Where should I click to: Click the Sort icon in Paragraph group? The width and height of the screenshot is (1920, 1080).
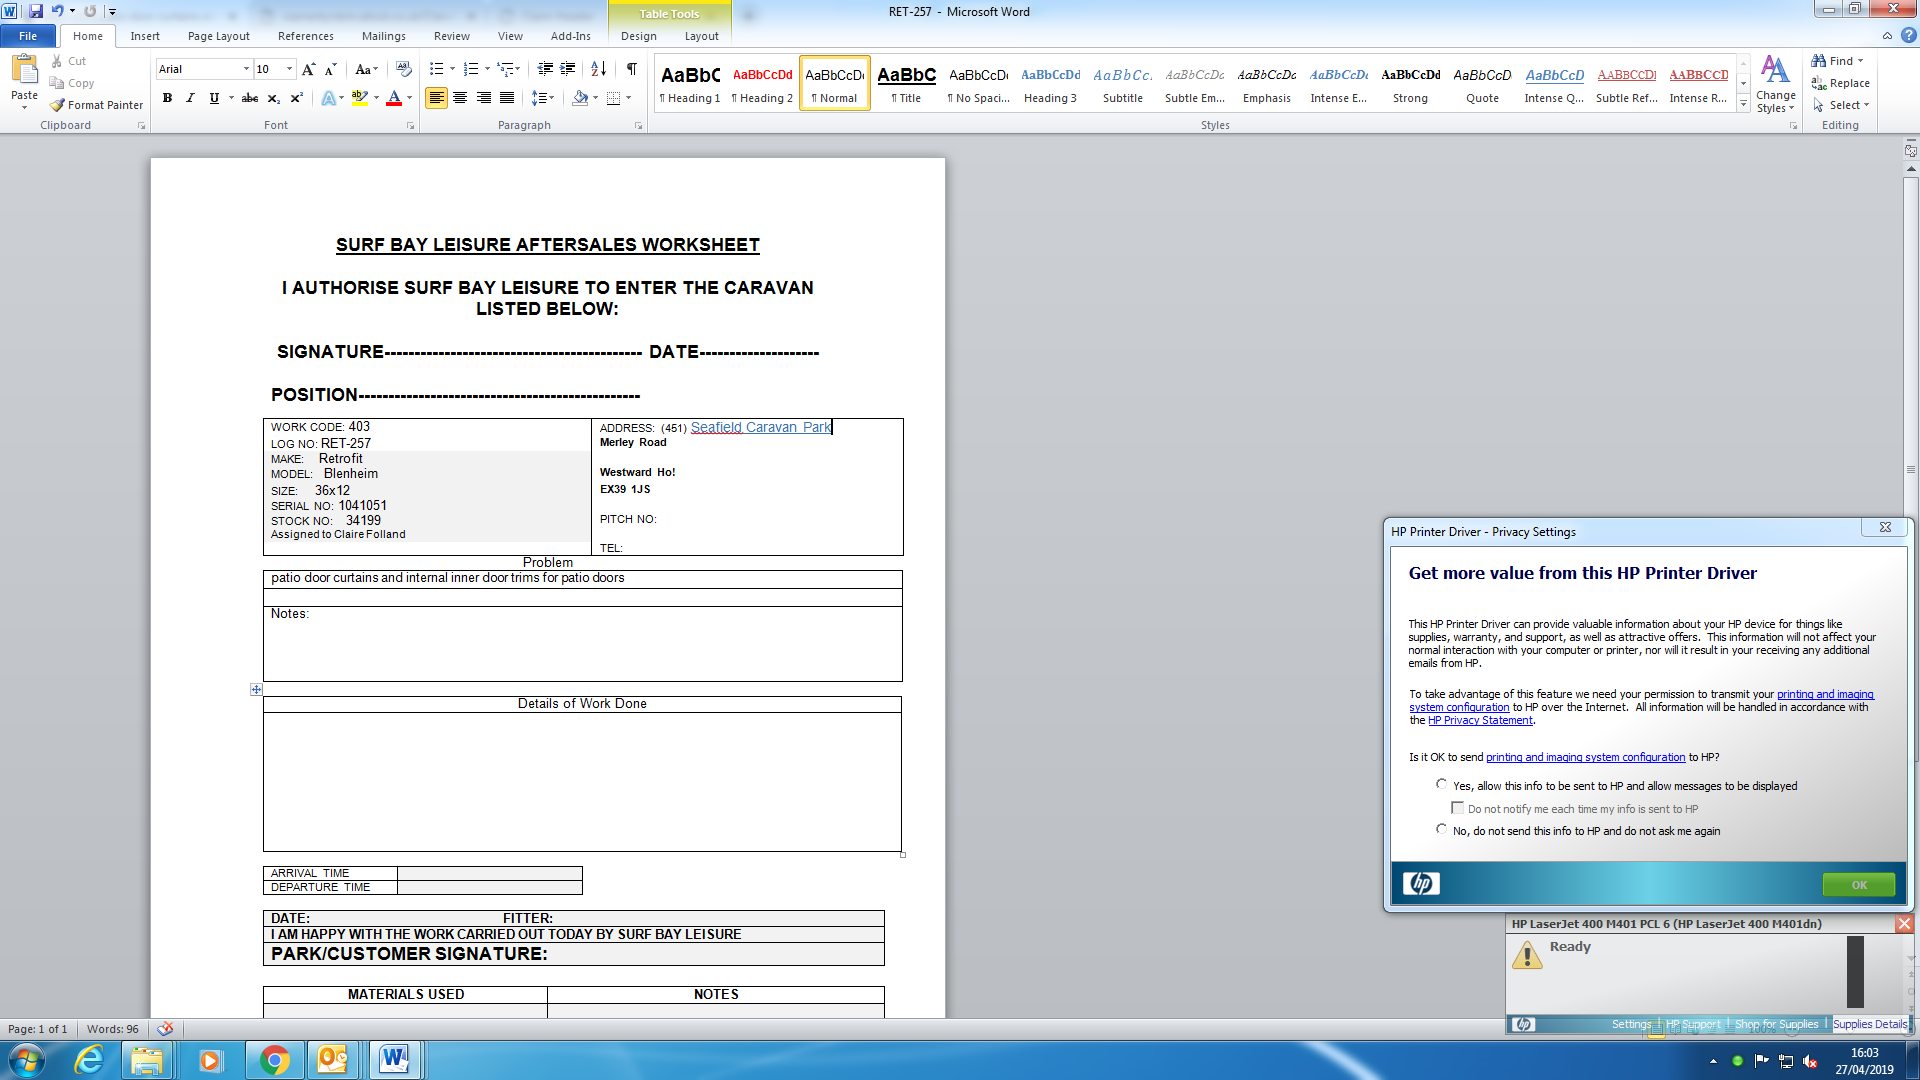point(598,69)
